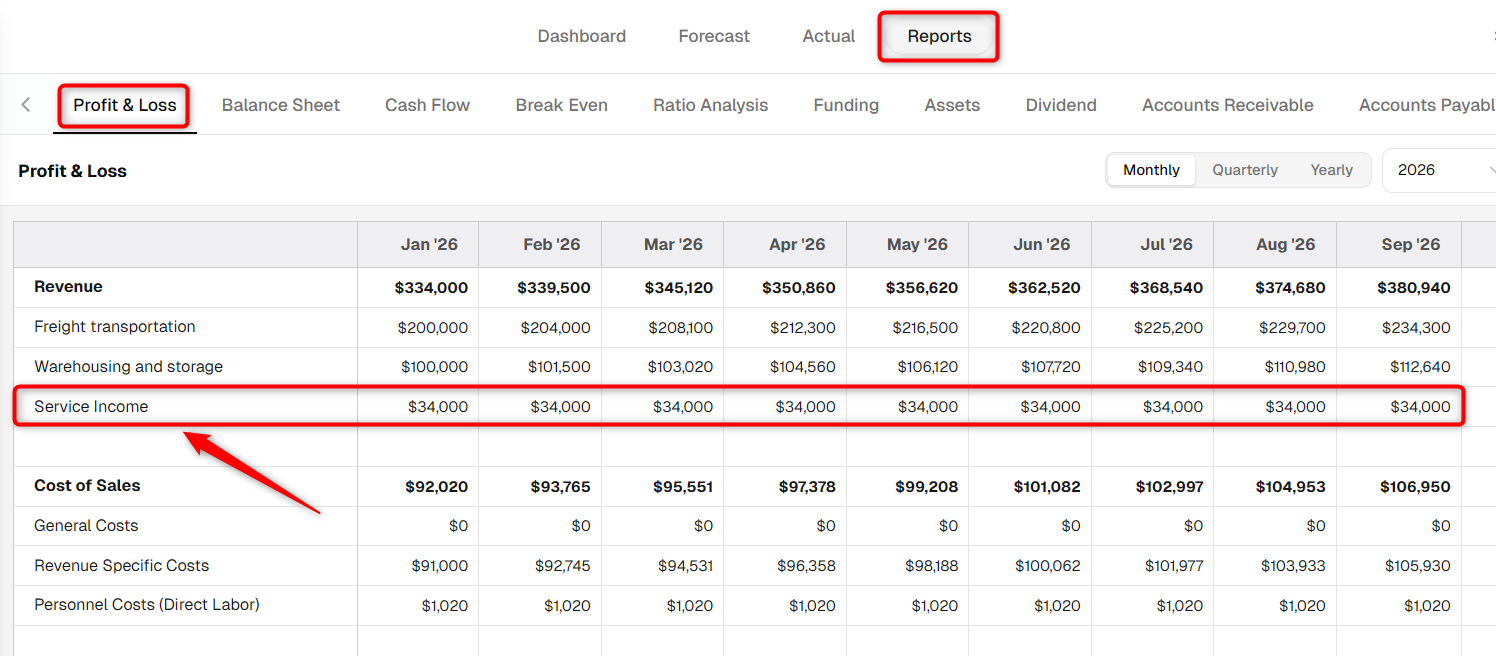1496x656 pixels.
Task: Open the Balance Sheet report
Action: 281,105
